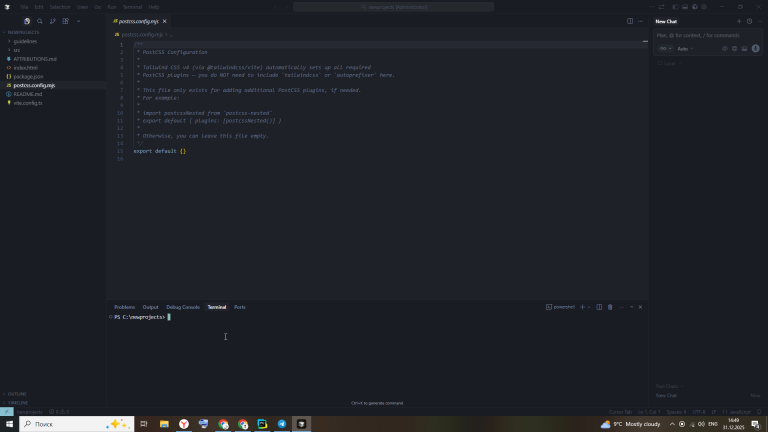Open the Auto model dropdown
This screenshot has height=432, width=768.
(x=685, y=48)
